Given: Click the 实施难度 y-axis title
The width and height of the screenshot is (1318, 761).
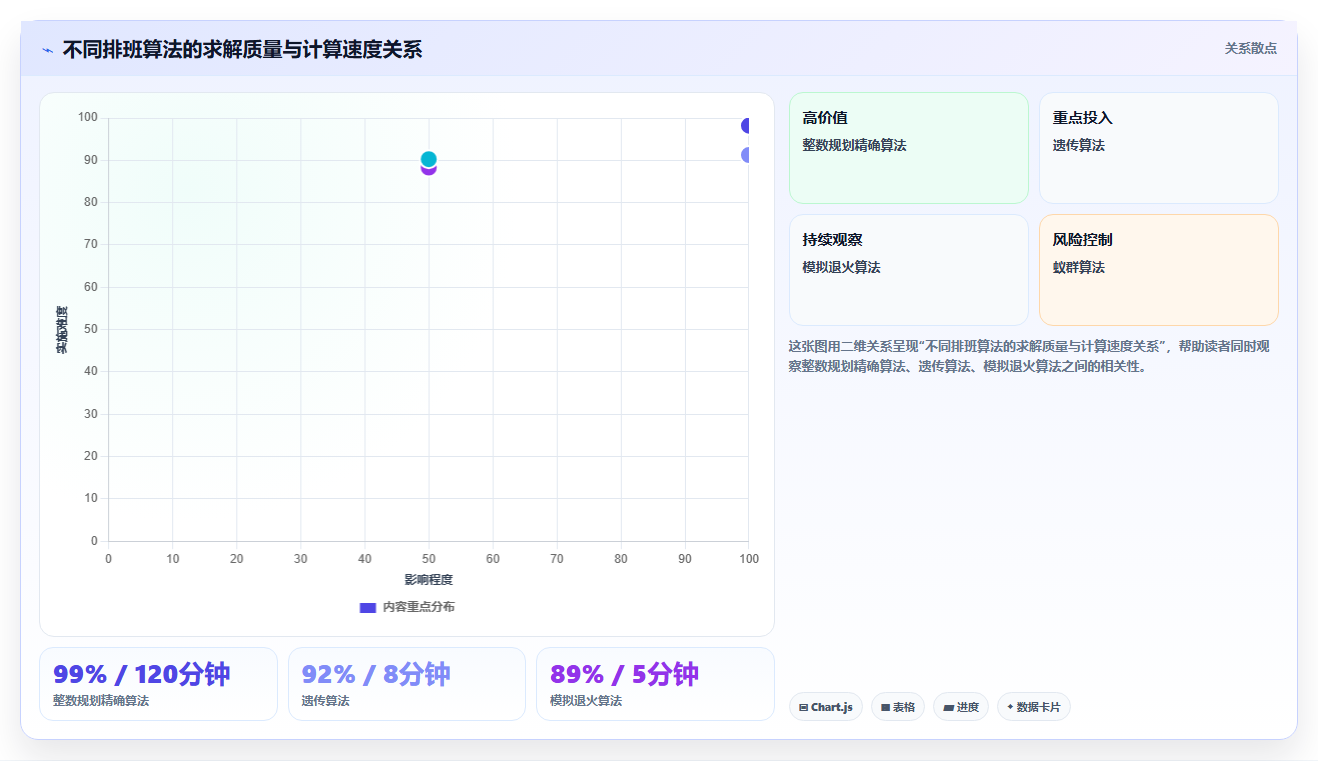Looking at the screenshot, I should point(62,329).
